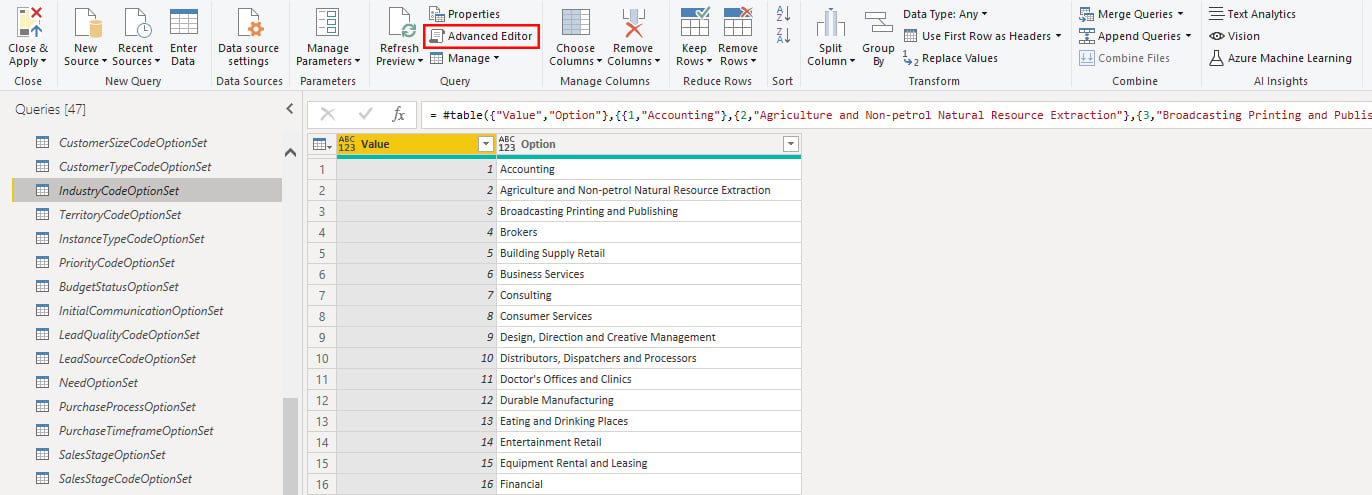Click the Financial cell
The height and width of the screenshot is (495, 1372).
pos(648,484)
